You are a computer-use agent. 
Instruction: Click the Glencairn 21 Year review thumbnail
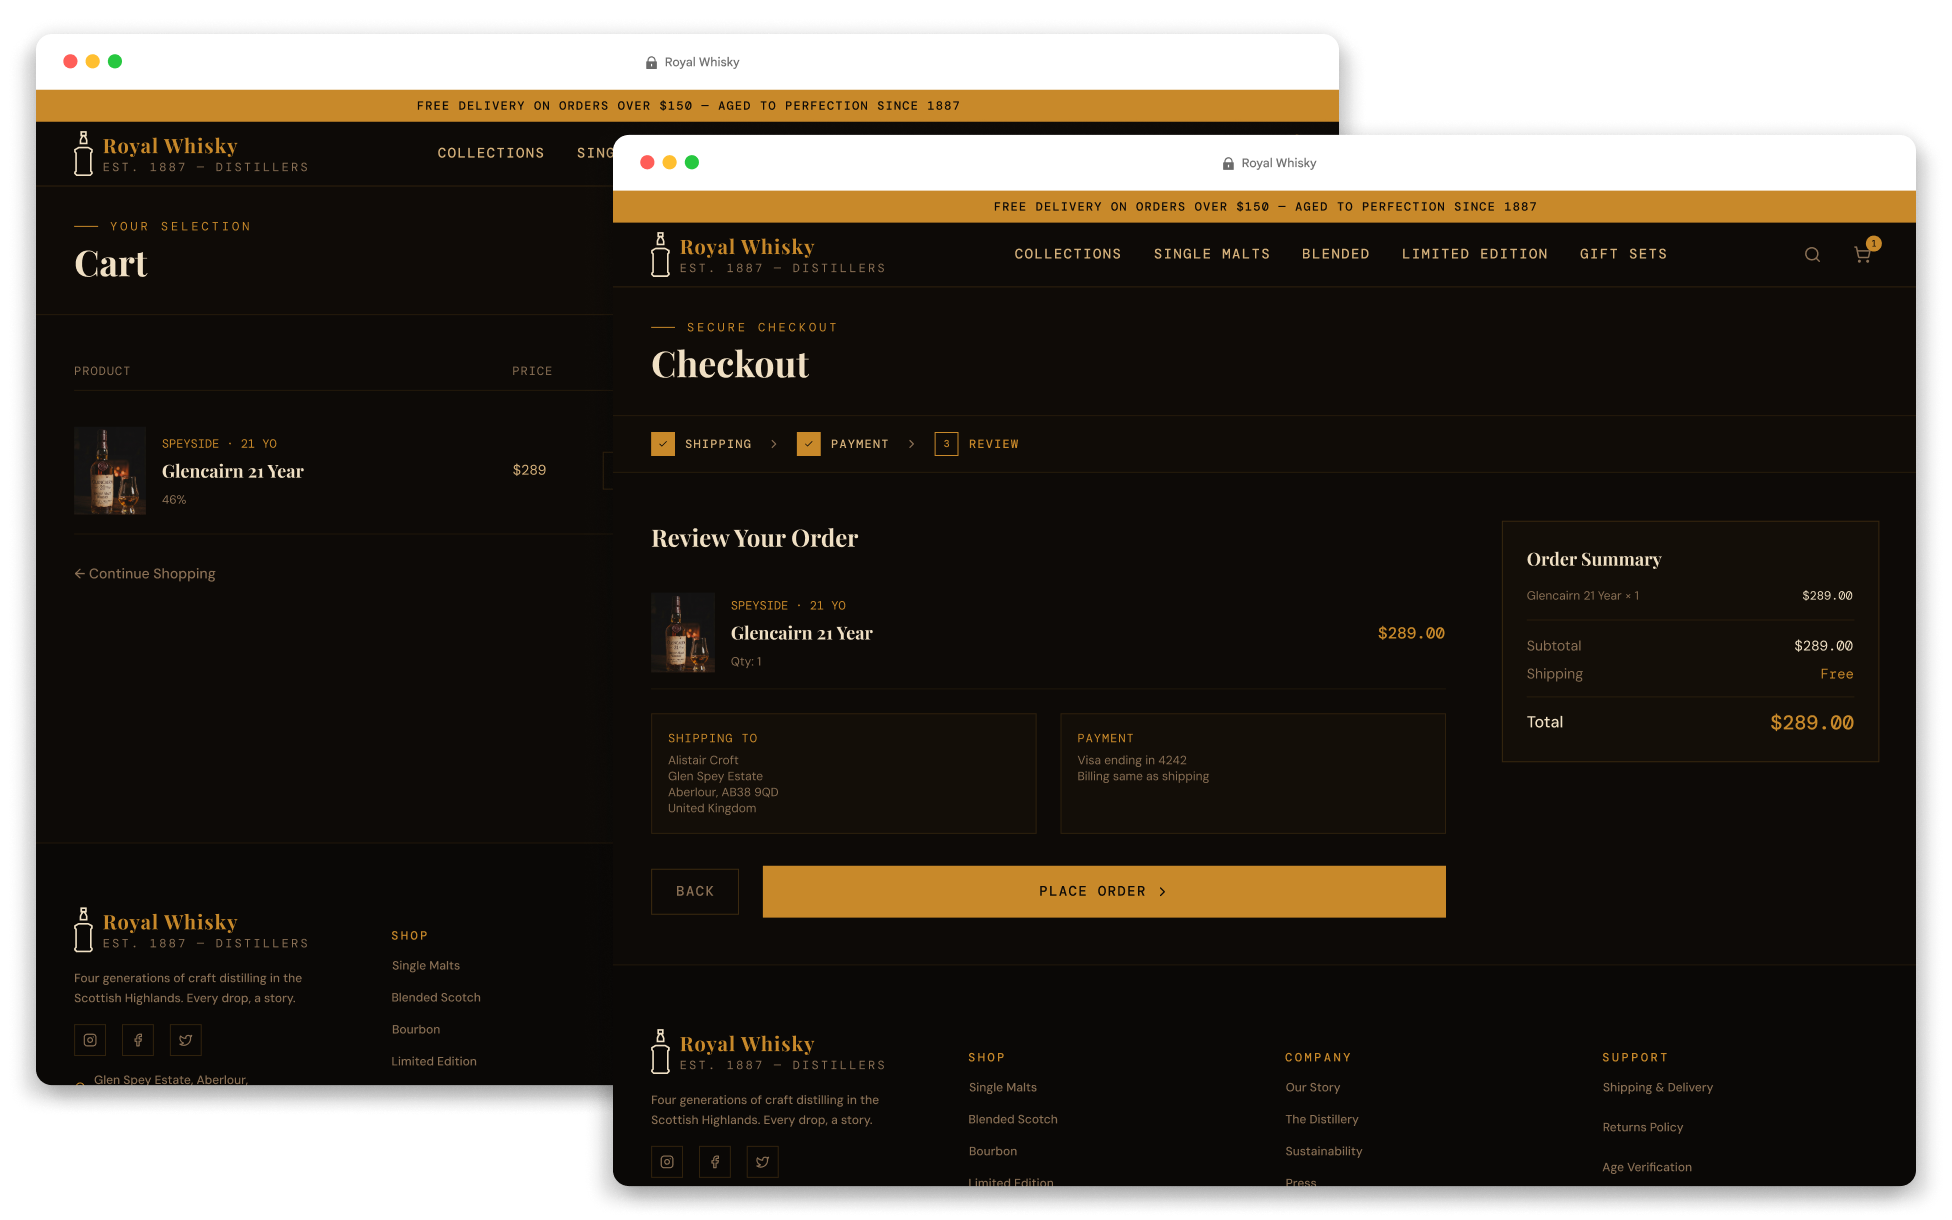[x=683, y=633]
